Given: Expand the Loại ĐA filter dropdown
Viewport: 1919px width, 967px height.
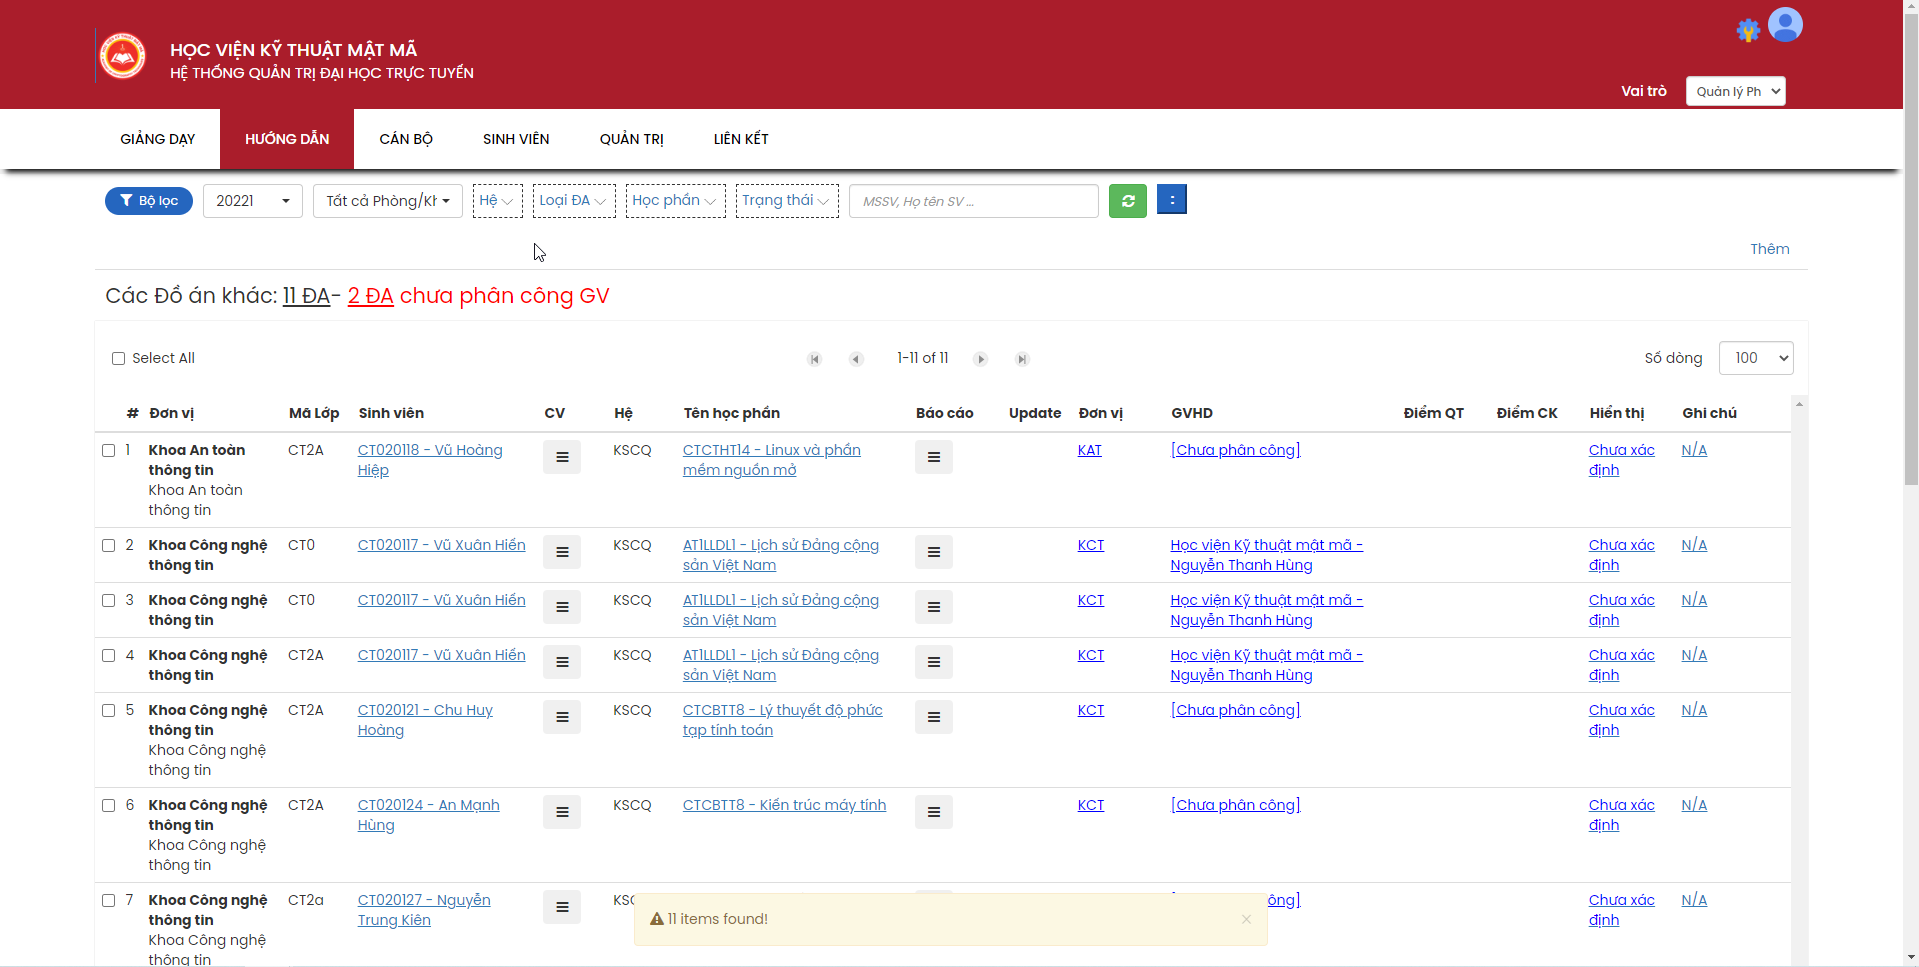Looking at the screenshot, I should tap(574, 201).
